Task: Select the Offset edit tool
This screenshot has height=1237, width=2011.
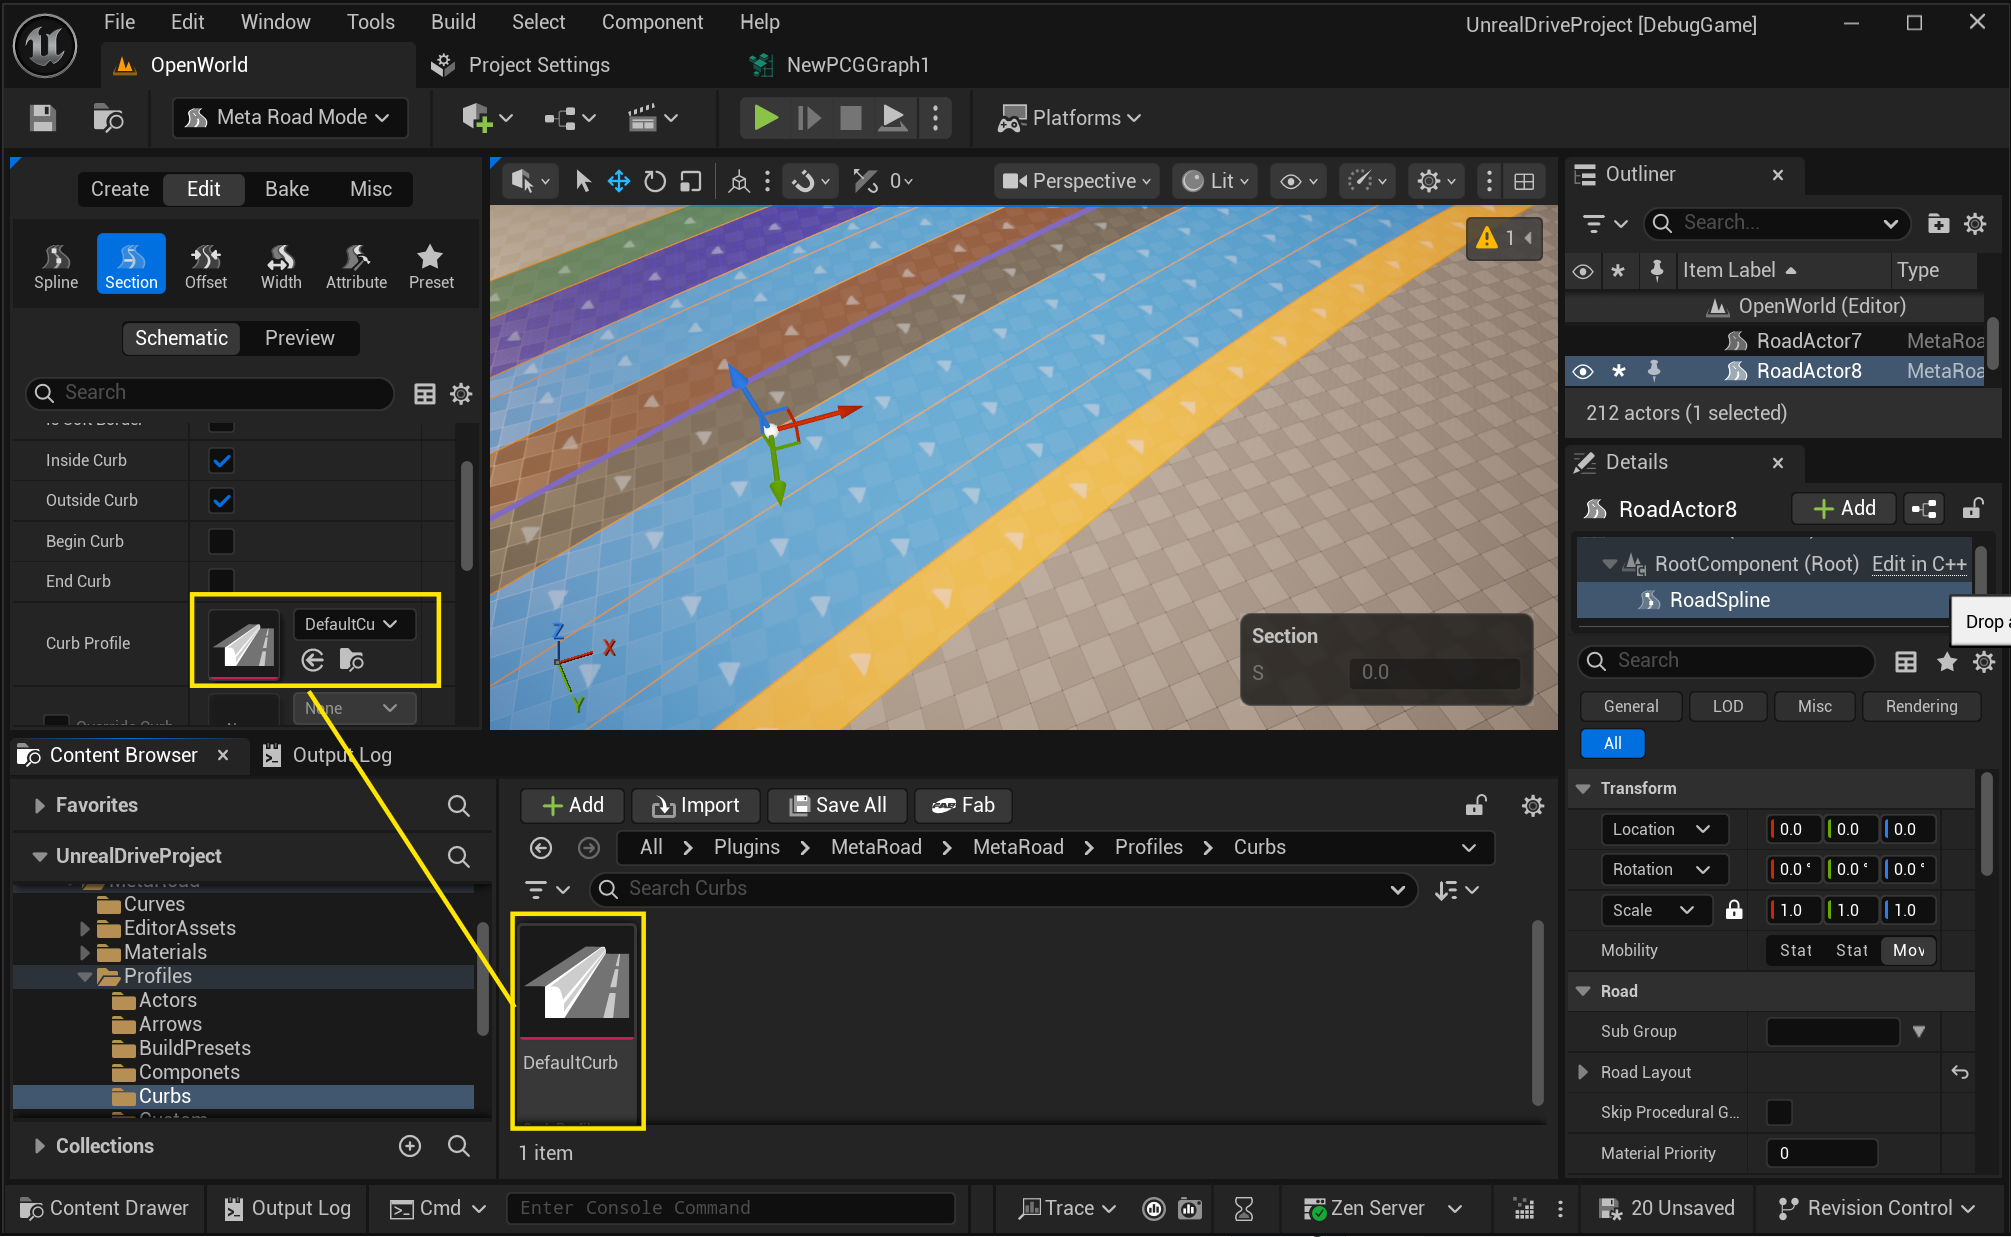Action: (x=206, y=266)
